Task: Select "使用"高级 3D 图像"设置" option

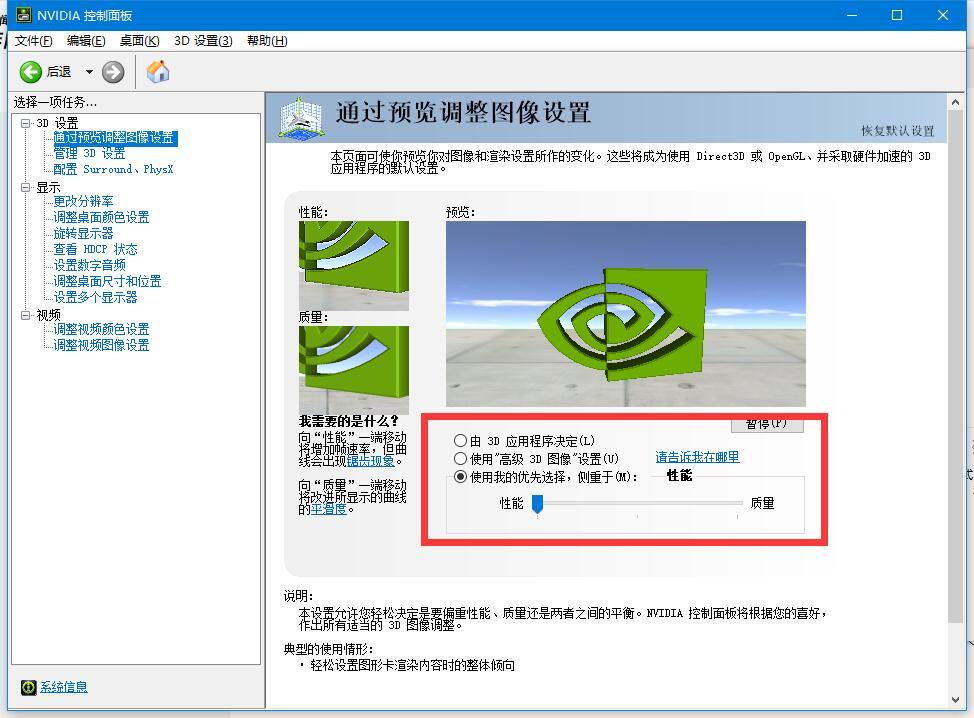Action: click(x=461, y=458)
